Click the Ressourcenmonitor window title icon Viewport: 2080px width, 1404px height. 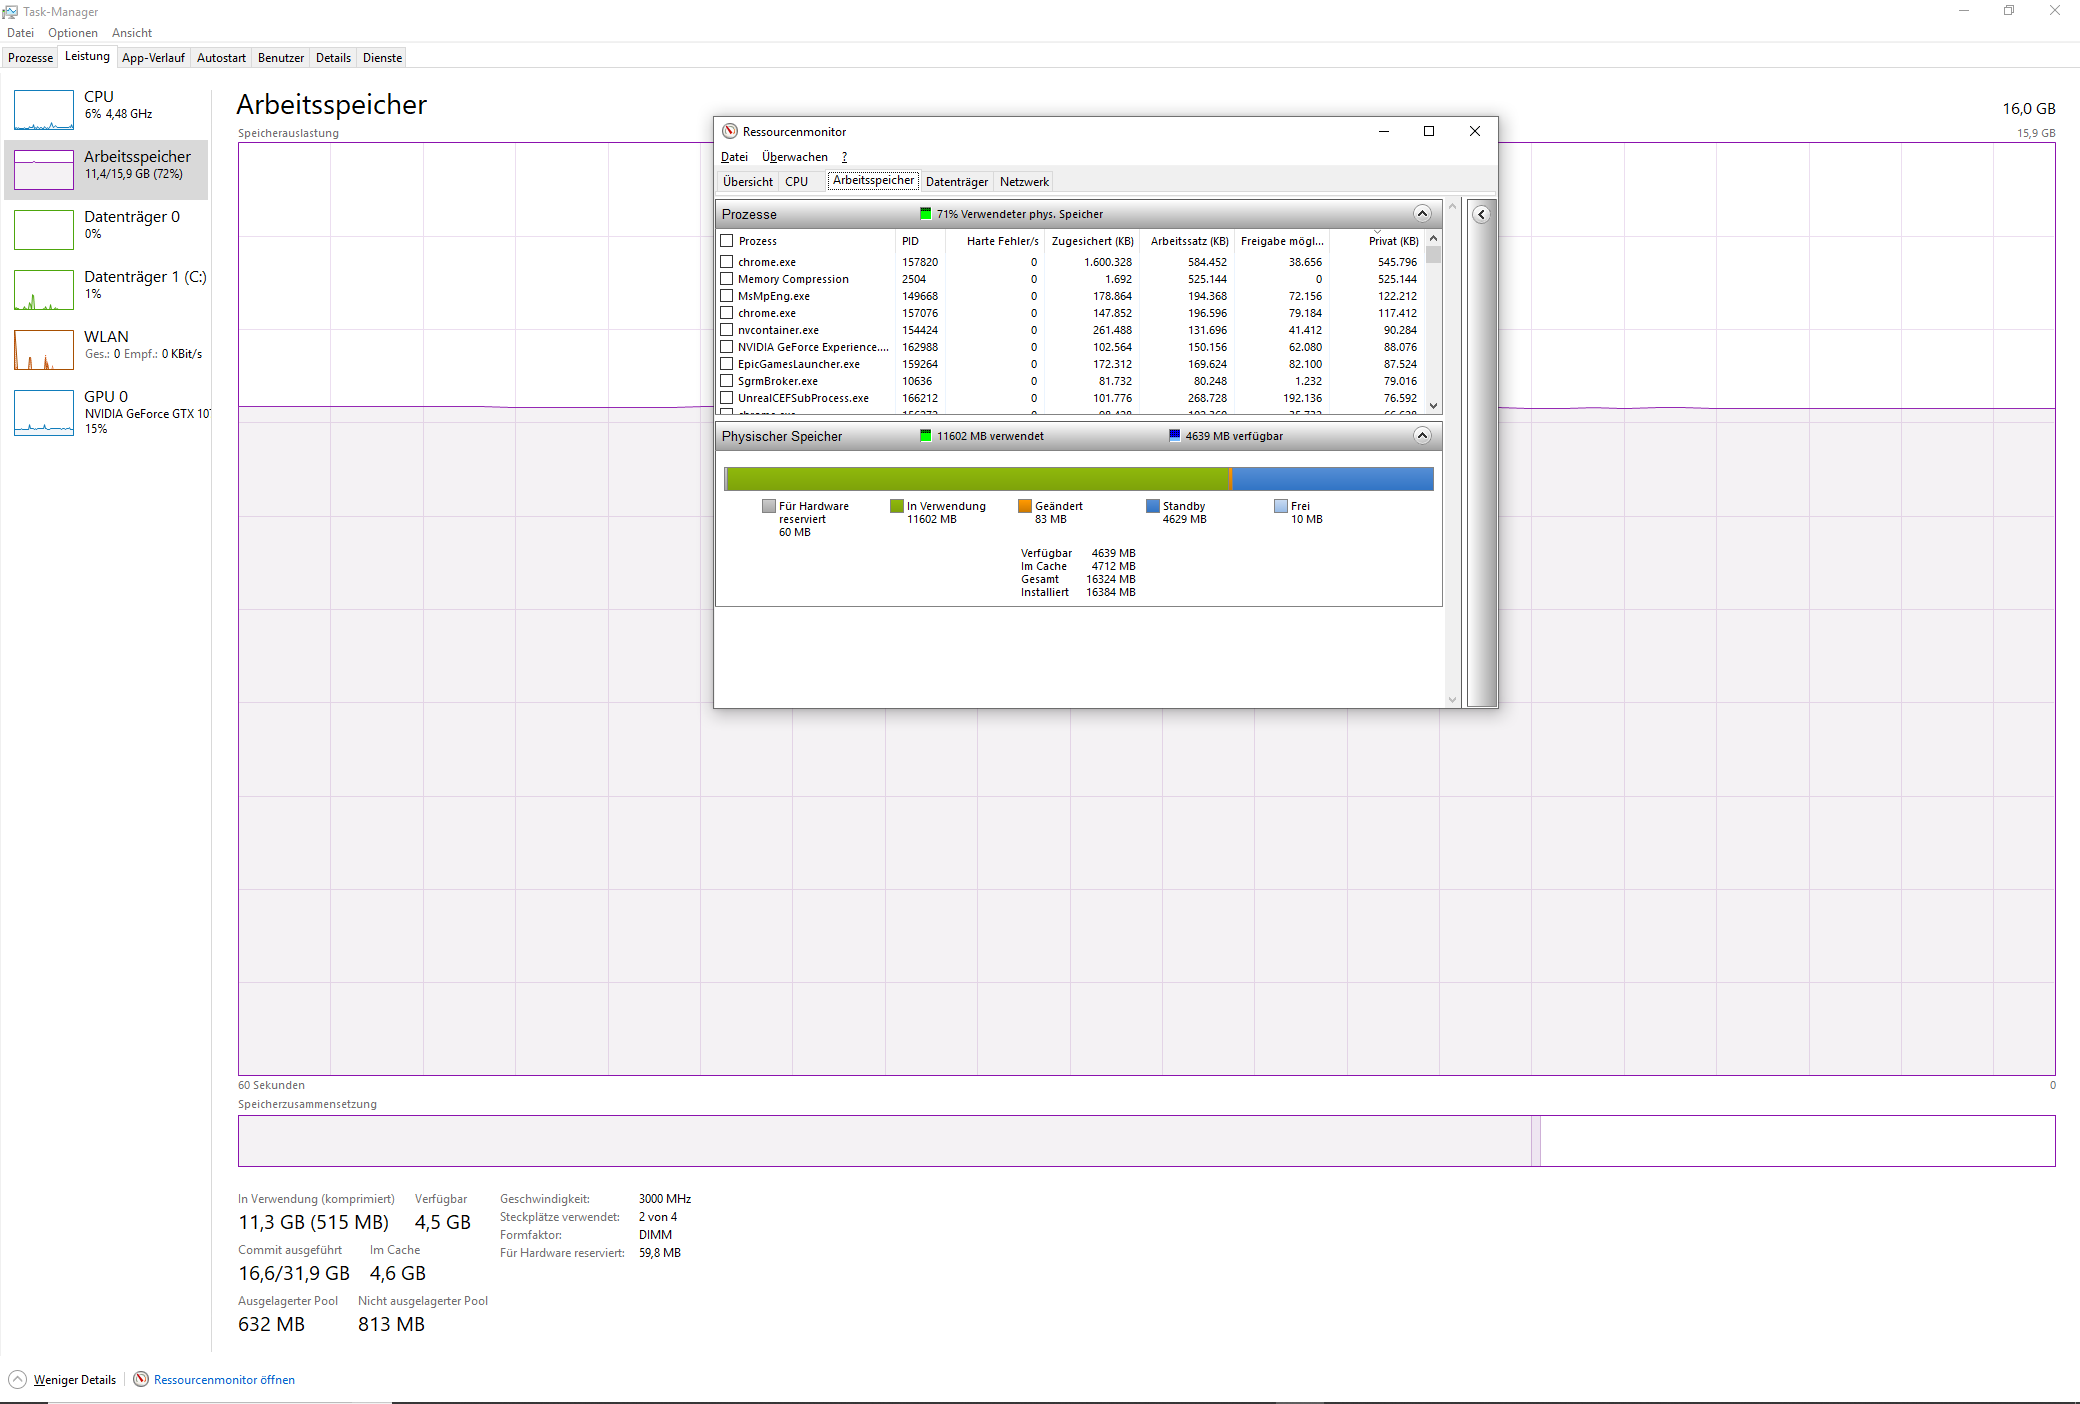tap(730, 131)
